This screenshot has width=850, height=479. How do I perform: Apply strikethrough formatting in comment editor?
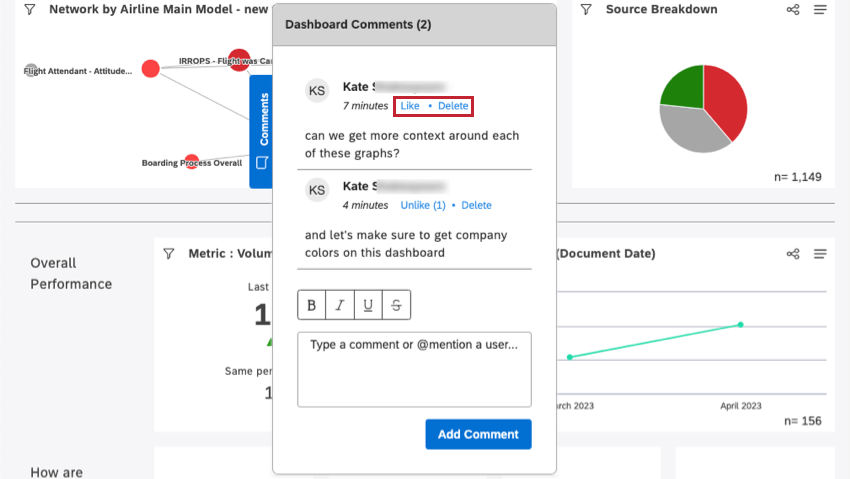pos(396,305)
